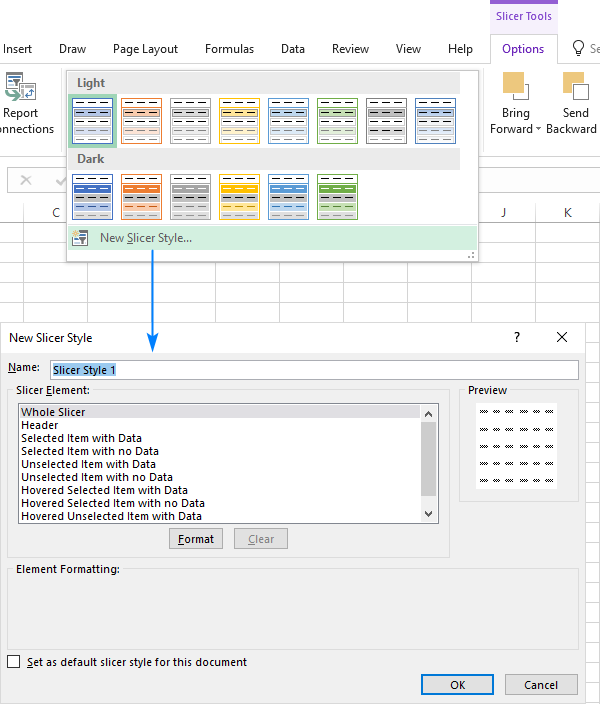Select the orange Light slicer style thumbnail
Image resolution: width=600 pixels, height=704 pixels.
click(x=142, y=121)
